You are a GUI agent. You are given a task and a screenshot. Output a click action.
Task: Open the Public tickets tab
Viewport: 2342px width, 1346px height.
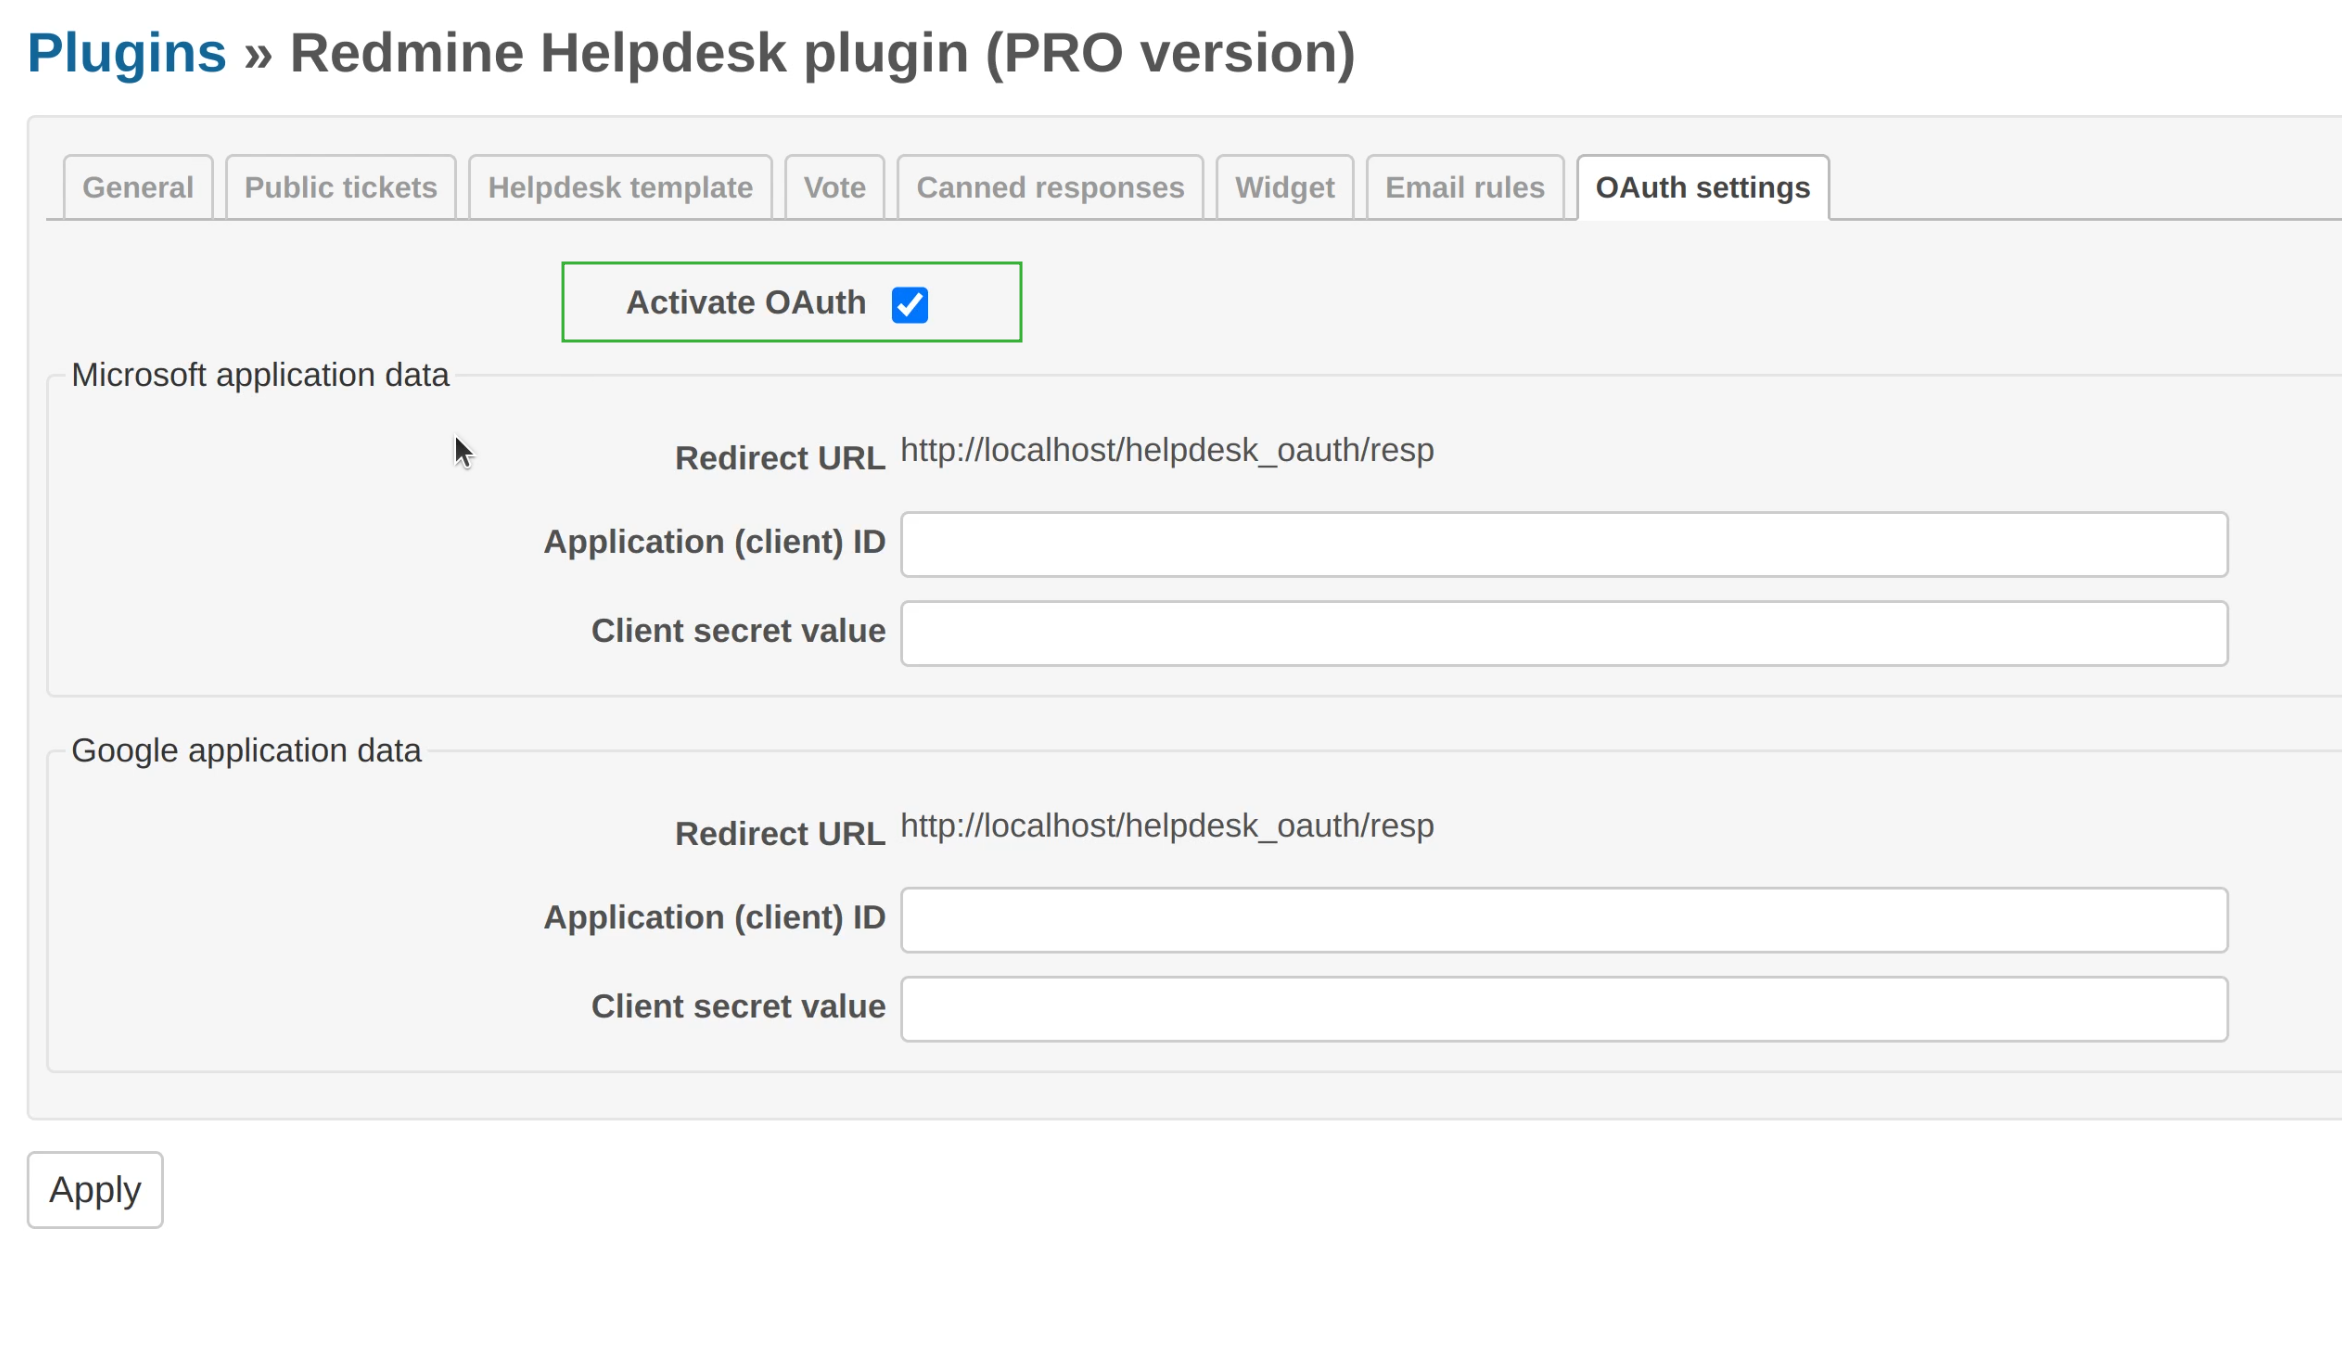tap(340, 187)
